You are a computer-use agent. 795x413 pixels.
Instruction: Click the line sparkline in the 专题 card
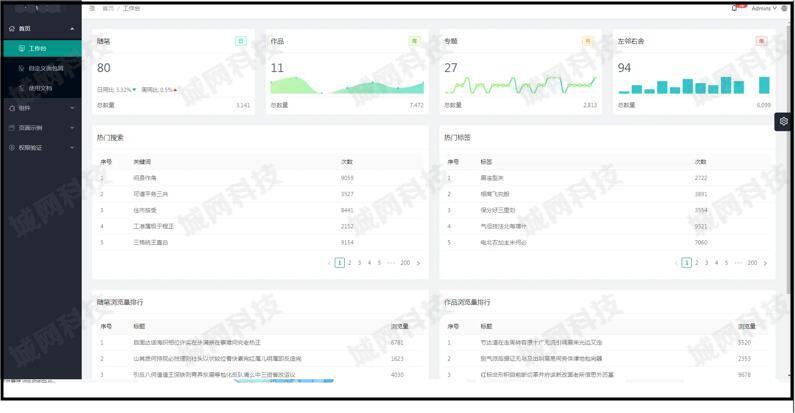521,85
